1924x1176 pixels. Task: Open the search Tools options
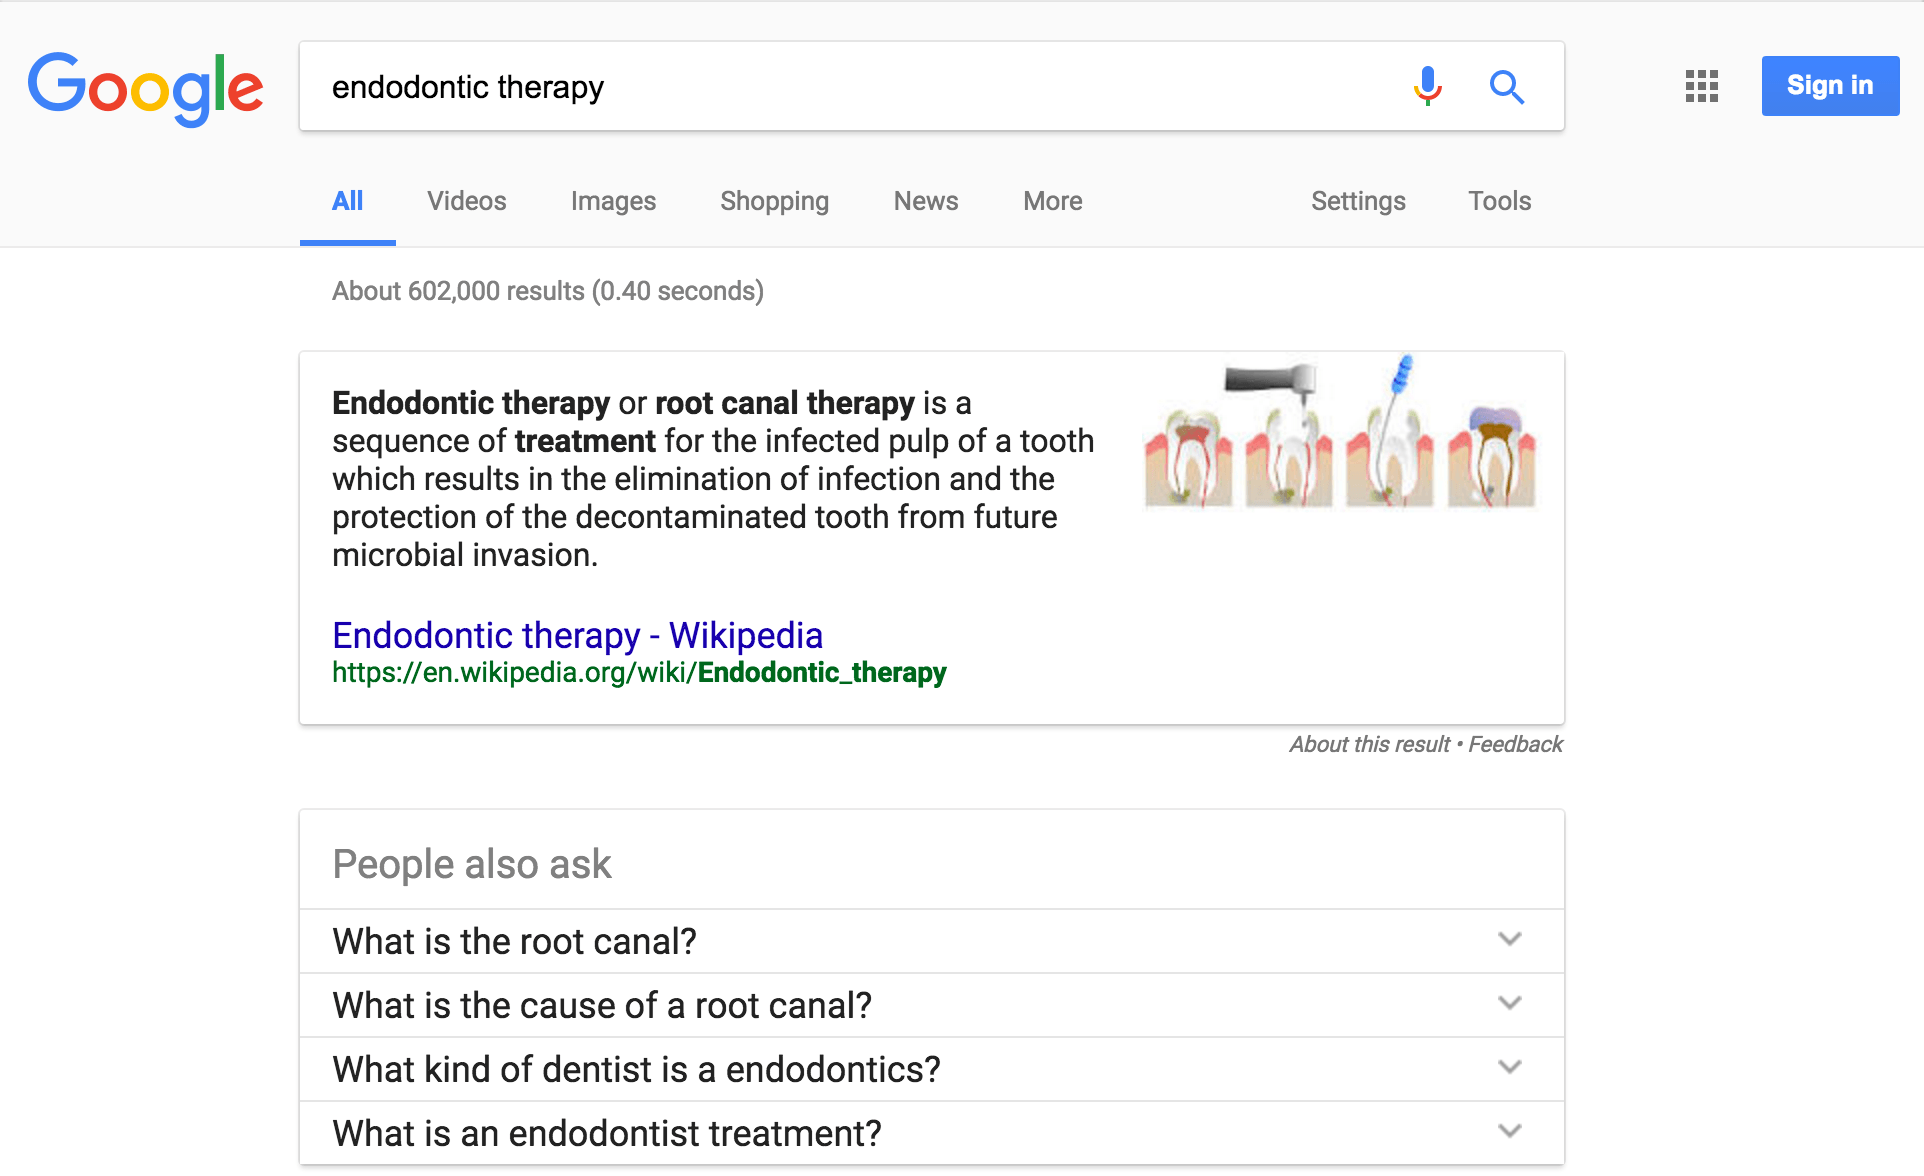1499,201
